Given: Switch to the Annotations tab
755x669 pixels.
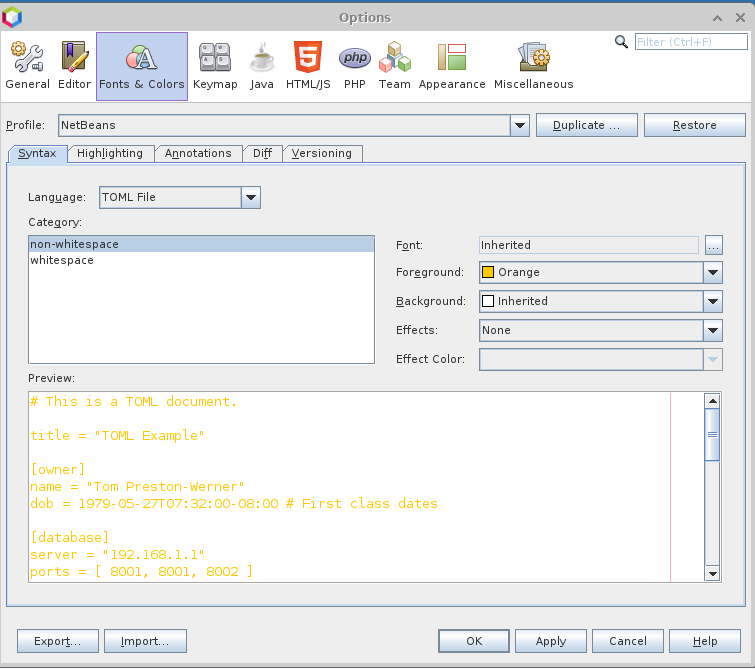Looking at the screenshot, I should click(198, 154).
